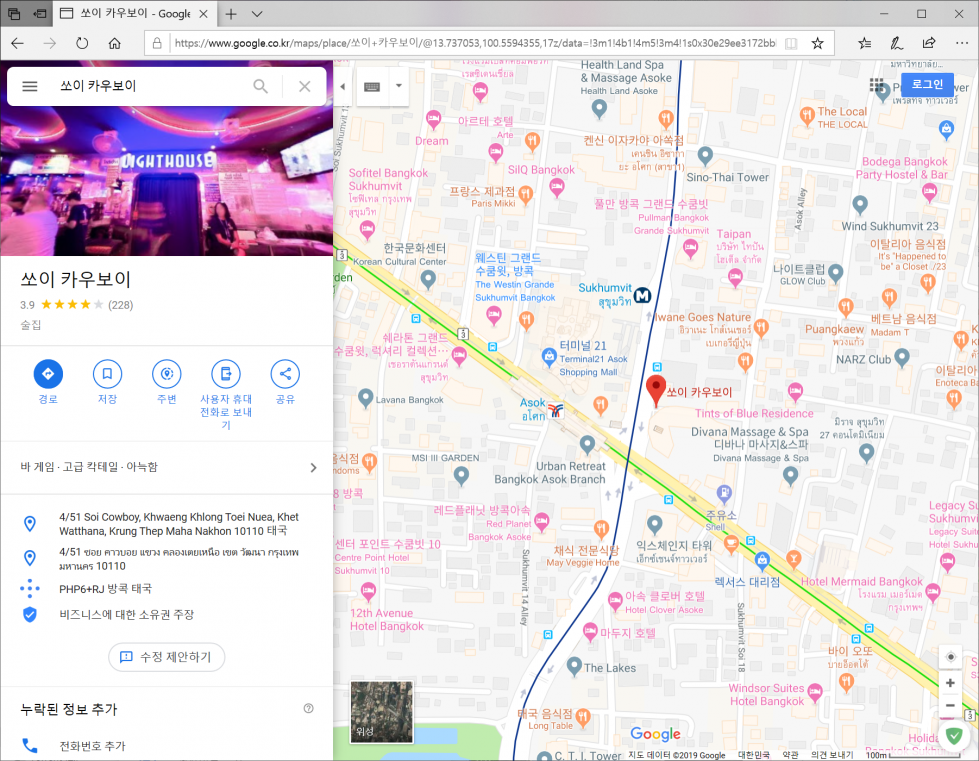Click the 주변 nearby icon
Viewport: 979px width, 761px height.
point(167,374)
